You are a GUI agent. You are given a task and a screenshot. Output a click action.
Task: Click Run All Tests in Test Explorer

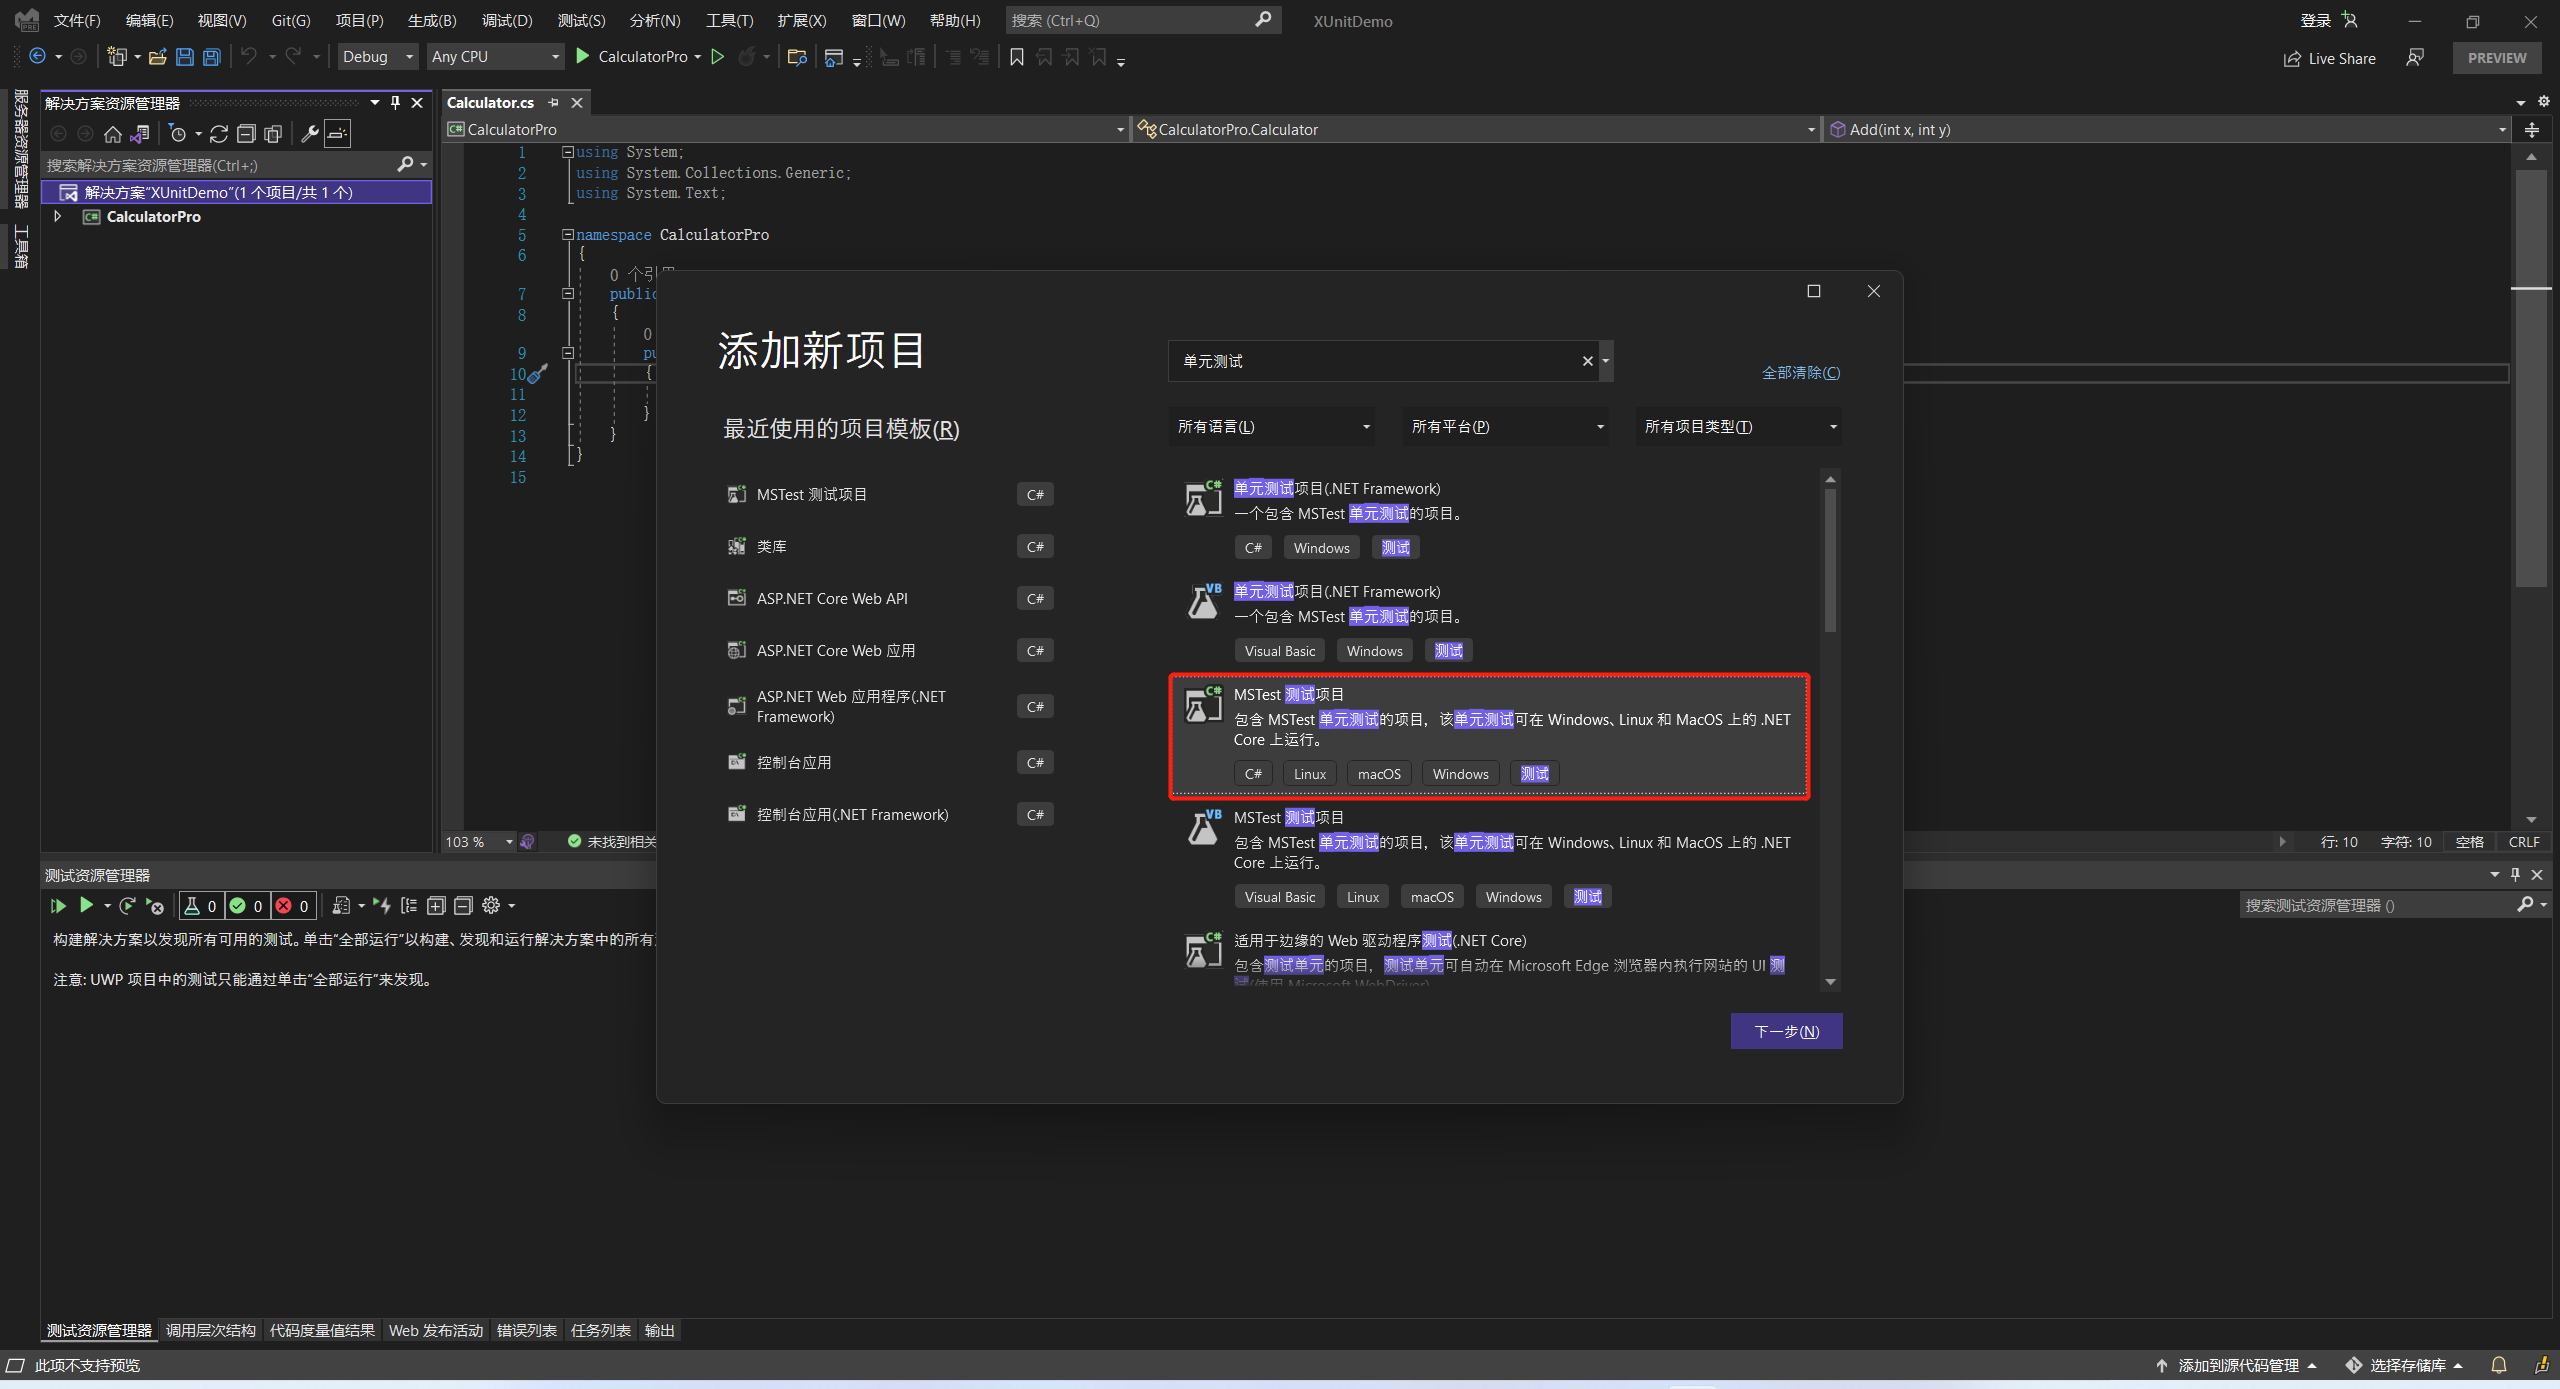tap(58, 906)
